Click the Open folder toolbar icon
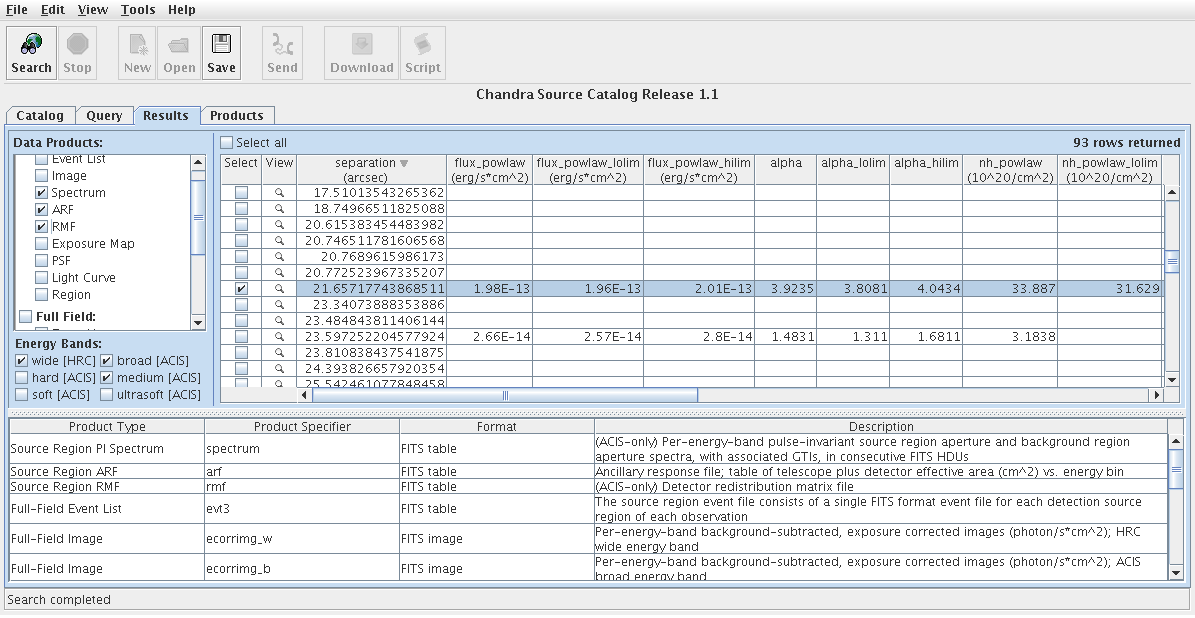Image resolution: width=1195 pixels, height=618 pixels. tap(179, 46)
